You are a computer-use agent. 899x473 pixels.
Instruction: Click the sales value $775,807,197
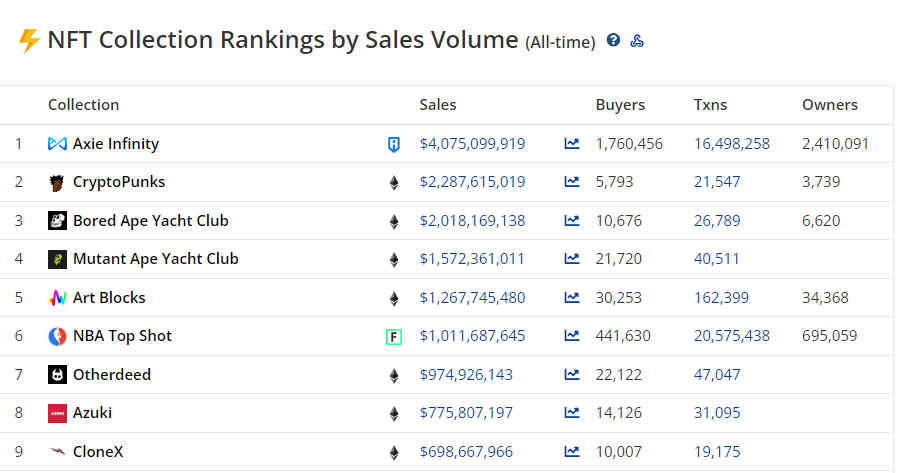click(x=466, y=412)
